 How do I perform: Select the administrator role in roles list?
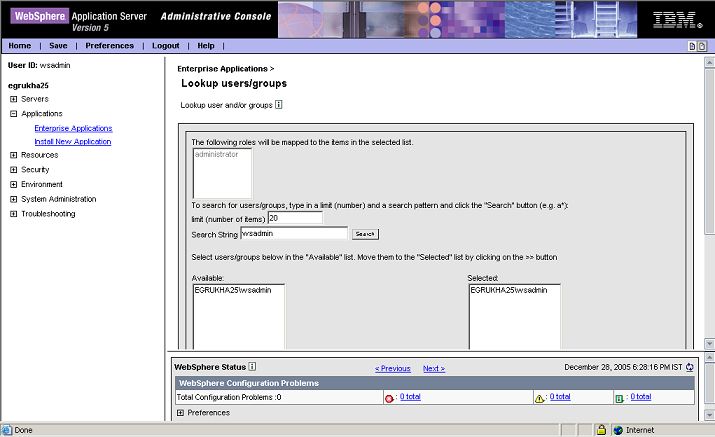[217, 155]
